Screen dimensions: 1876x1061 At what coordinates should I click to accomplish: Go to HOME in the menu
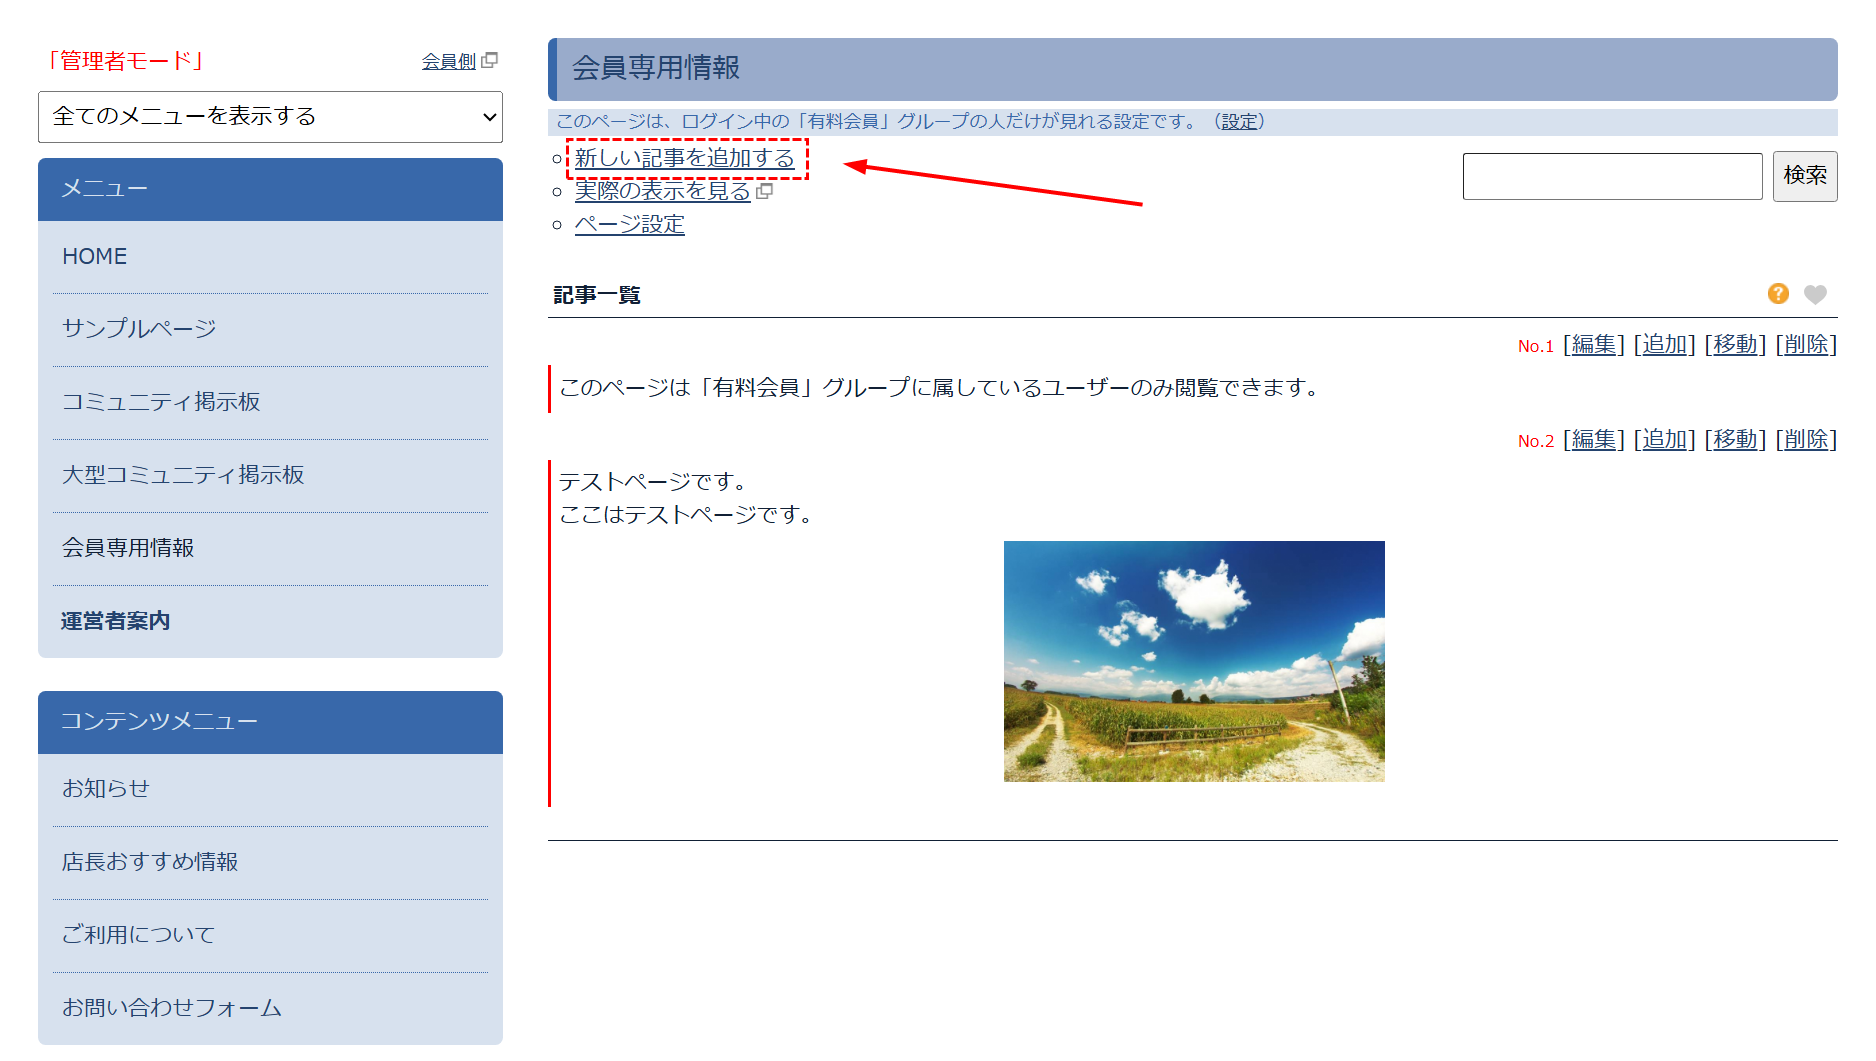pyautogui.click(x=95, y=256)
